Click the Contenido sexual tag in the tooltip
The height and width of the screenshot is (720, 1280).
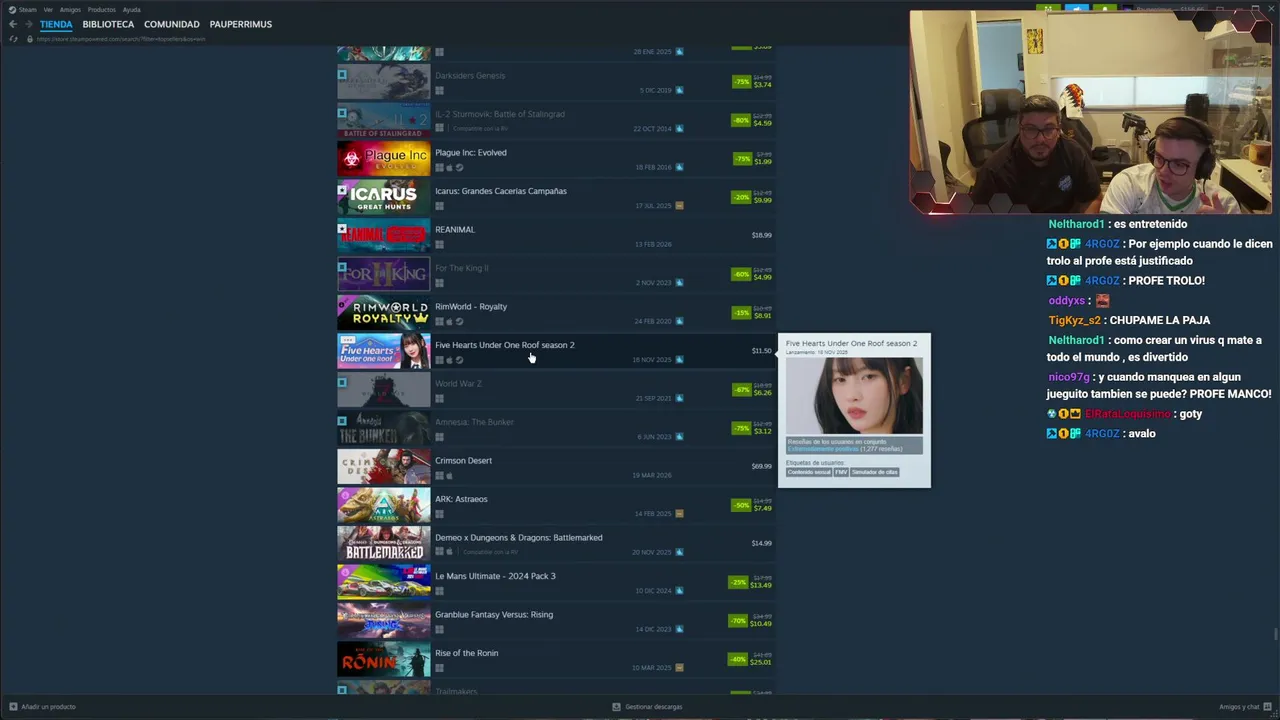[808, 472]
